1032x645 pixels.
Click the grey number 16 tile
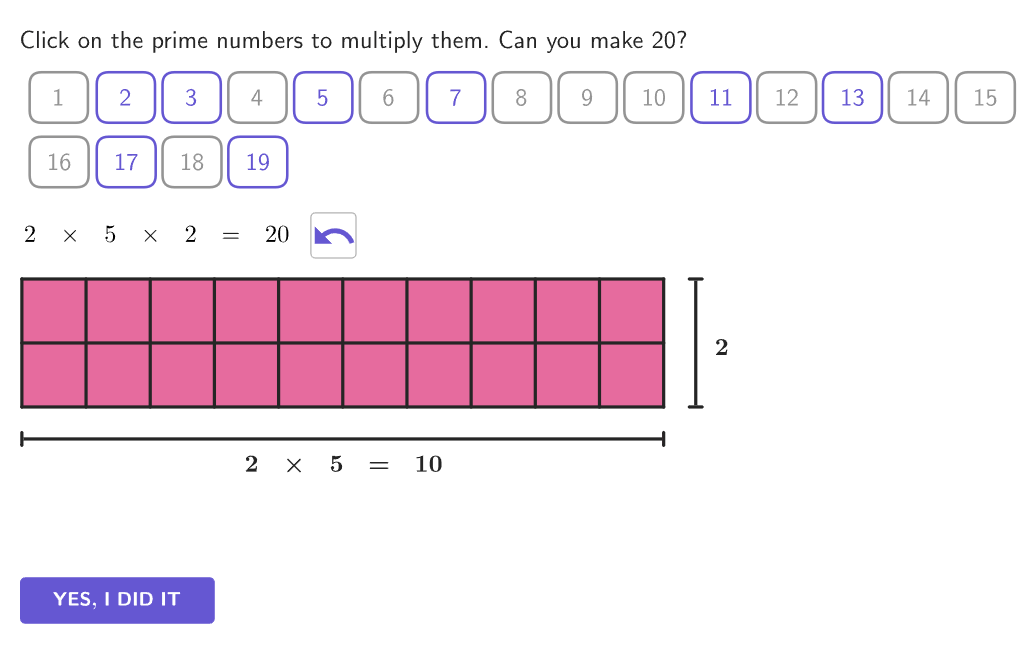click(x=59, y=162)
